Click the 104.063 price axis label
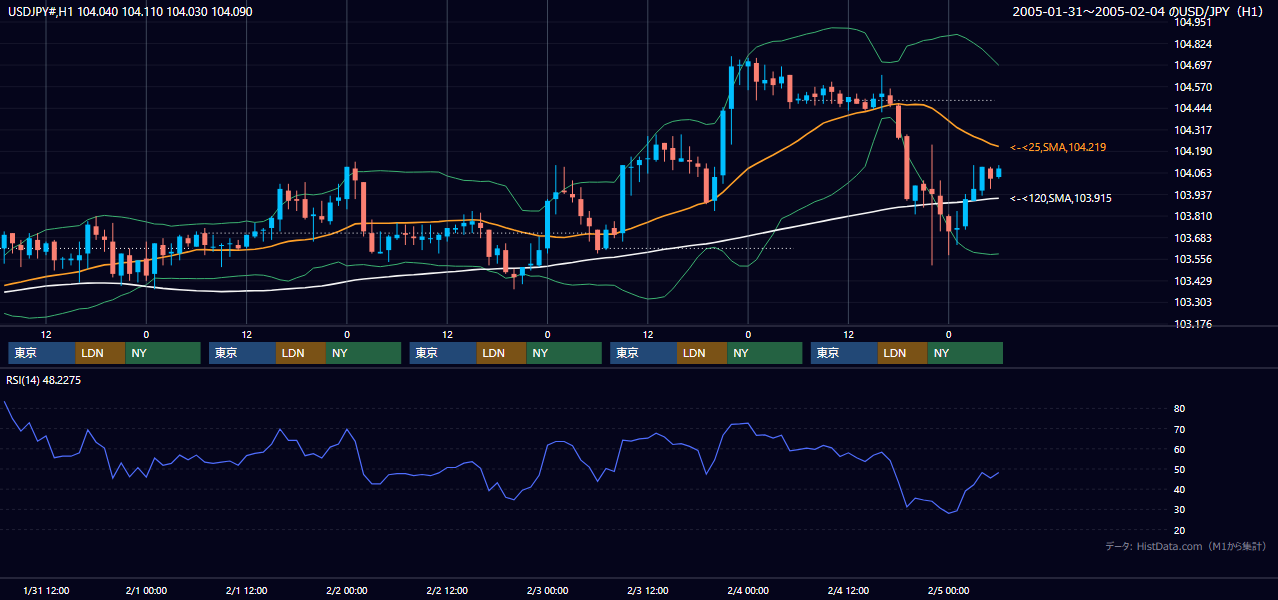 coord(1194,173)
